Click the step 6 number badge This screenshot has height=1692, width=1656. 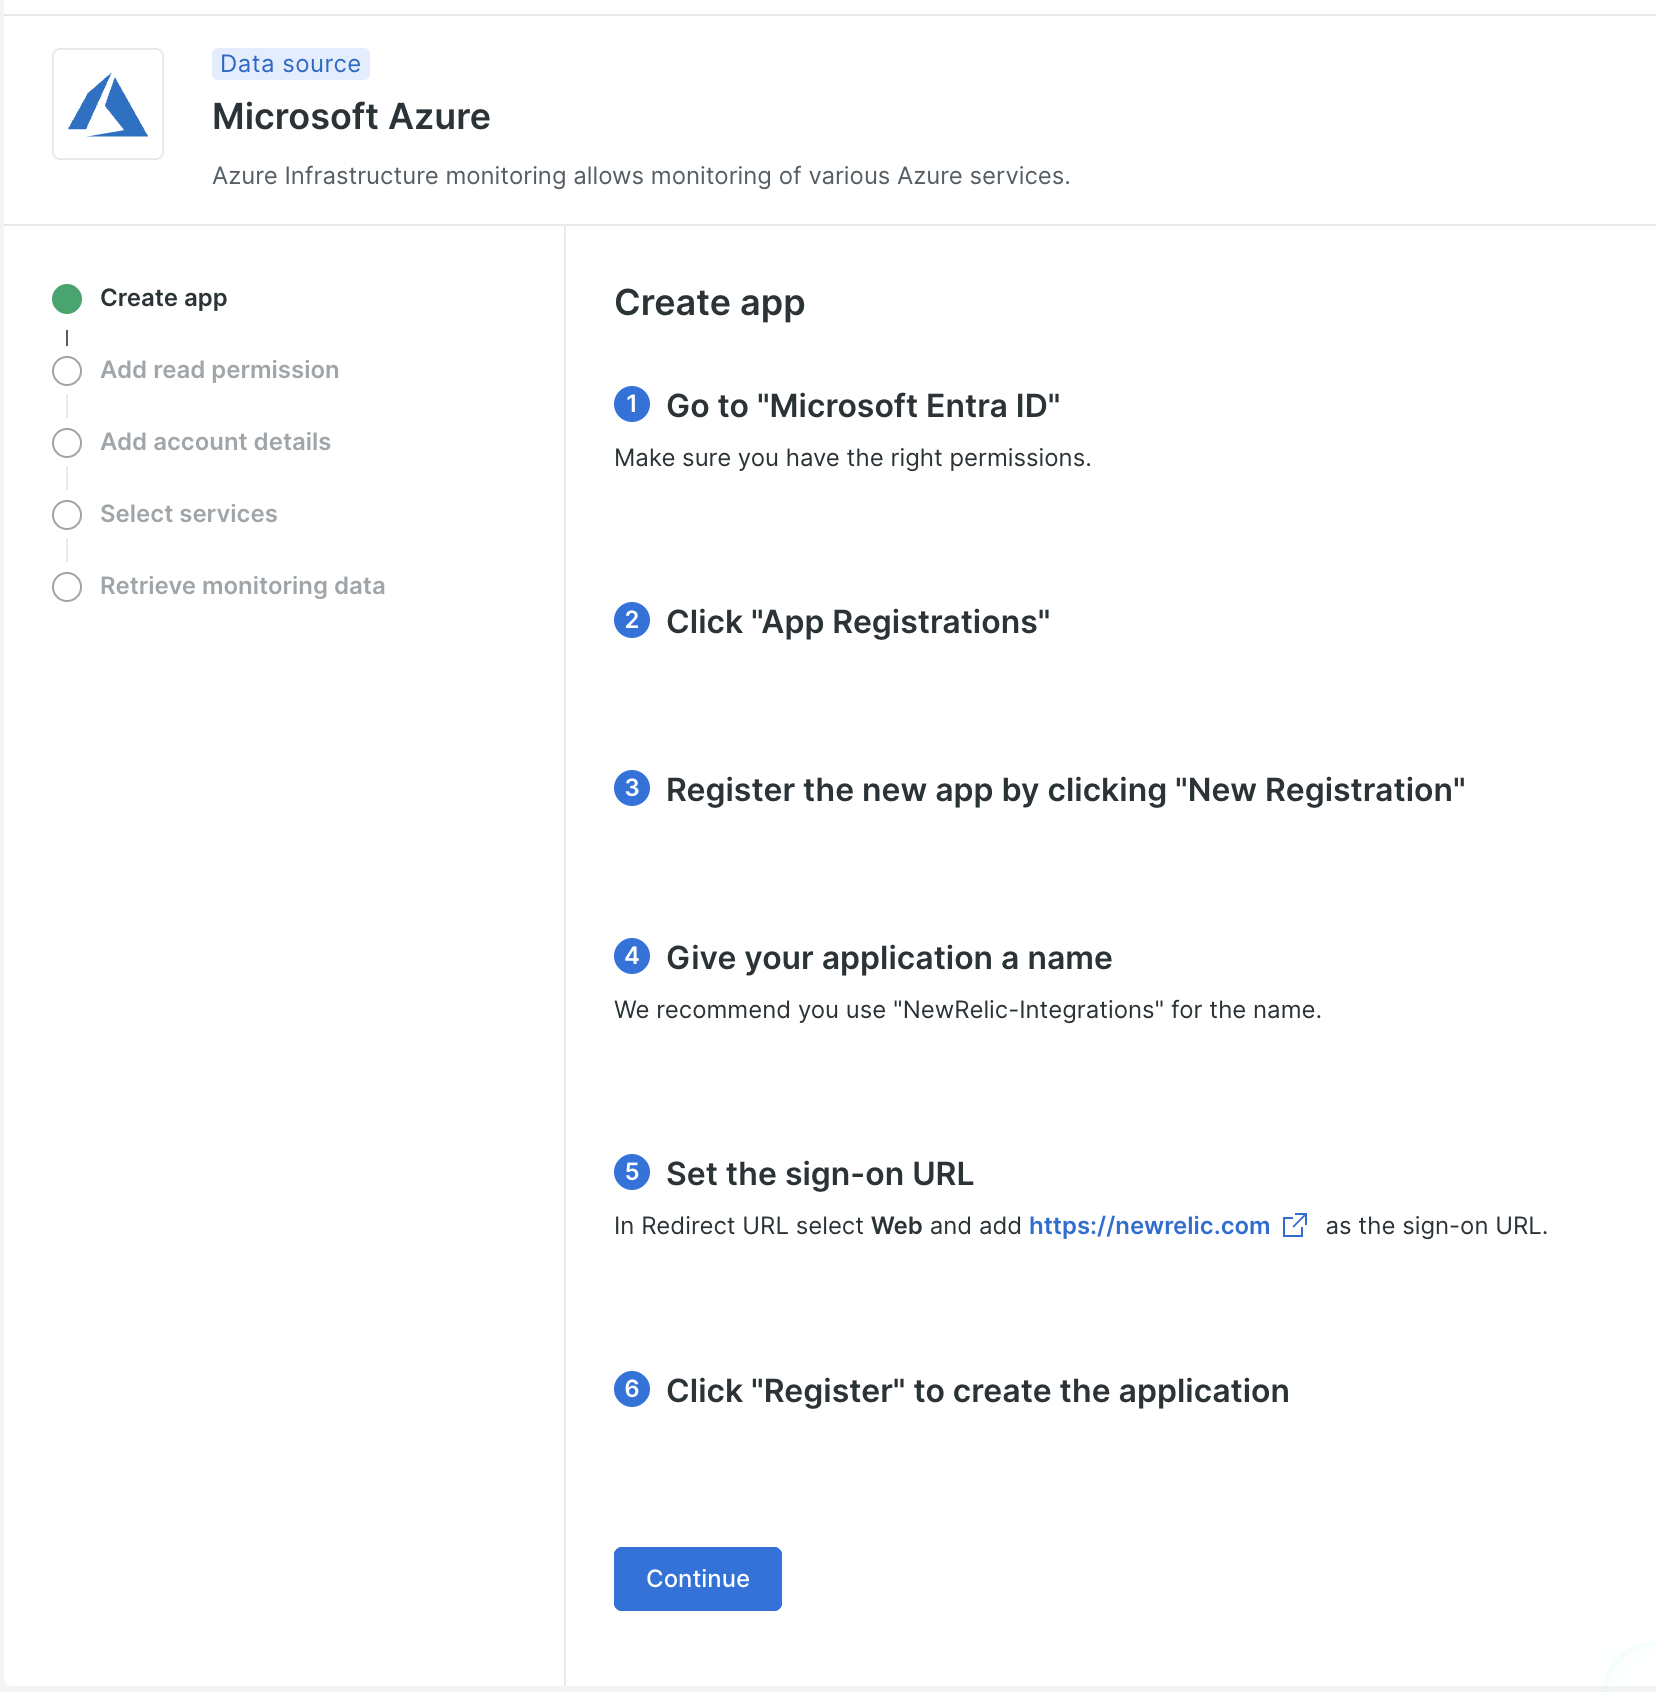click(x=631, y=1389)
